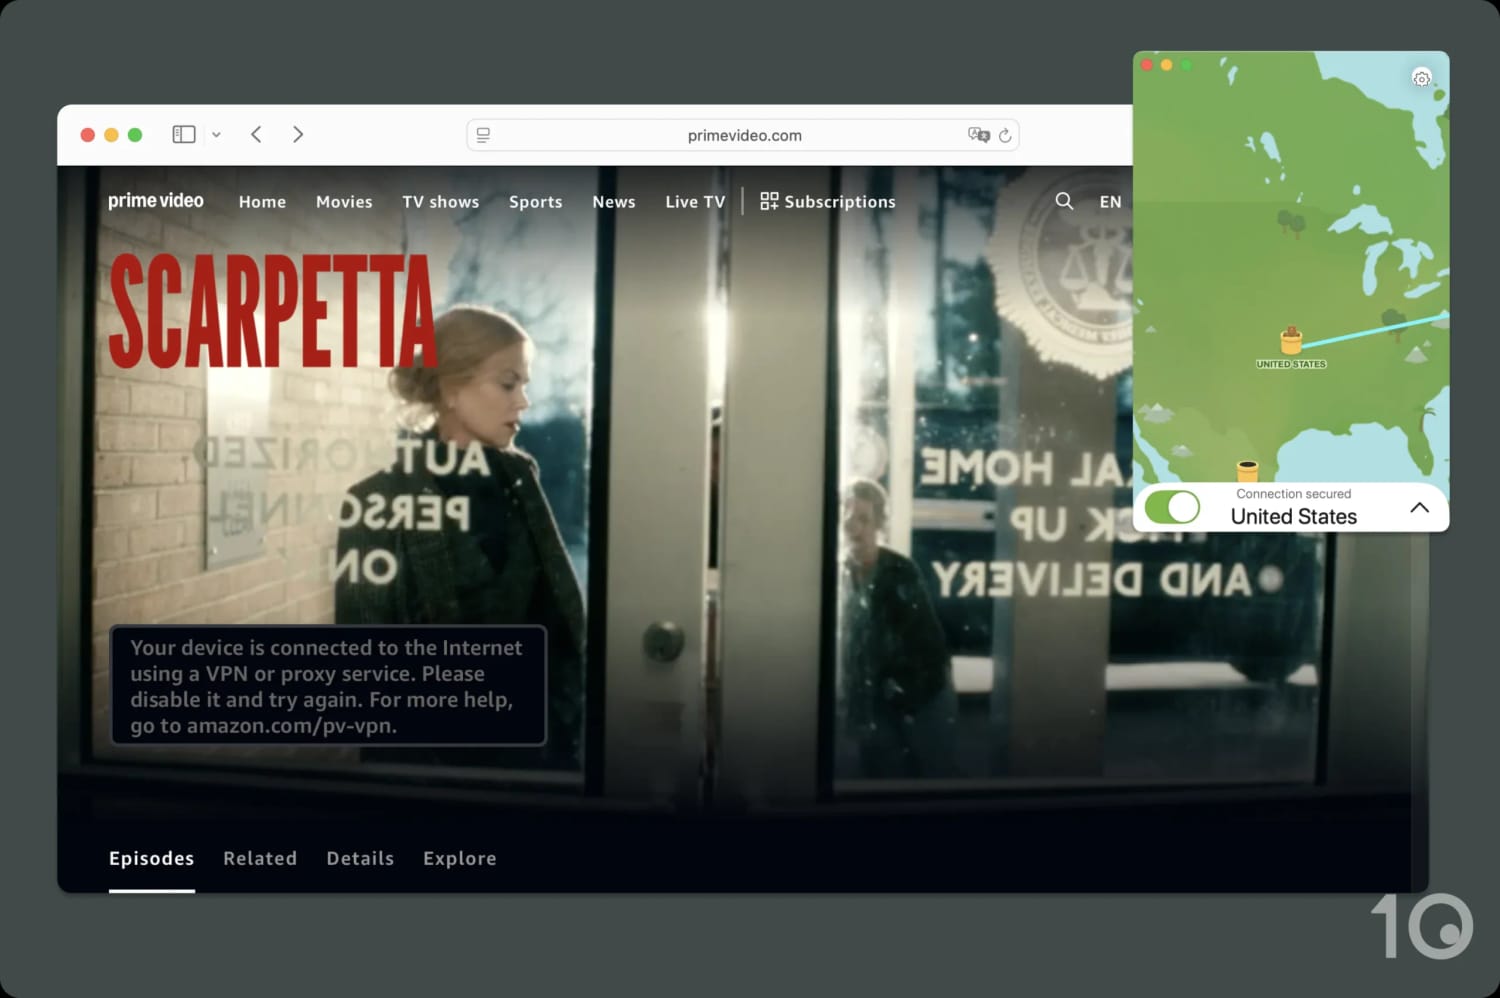The height and width of the screenshot is (998, 1500).
Task: Go back using Safari's back arrow
Action: (x=256, y=133)
